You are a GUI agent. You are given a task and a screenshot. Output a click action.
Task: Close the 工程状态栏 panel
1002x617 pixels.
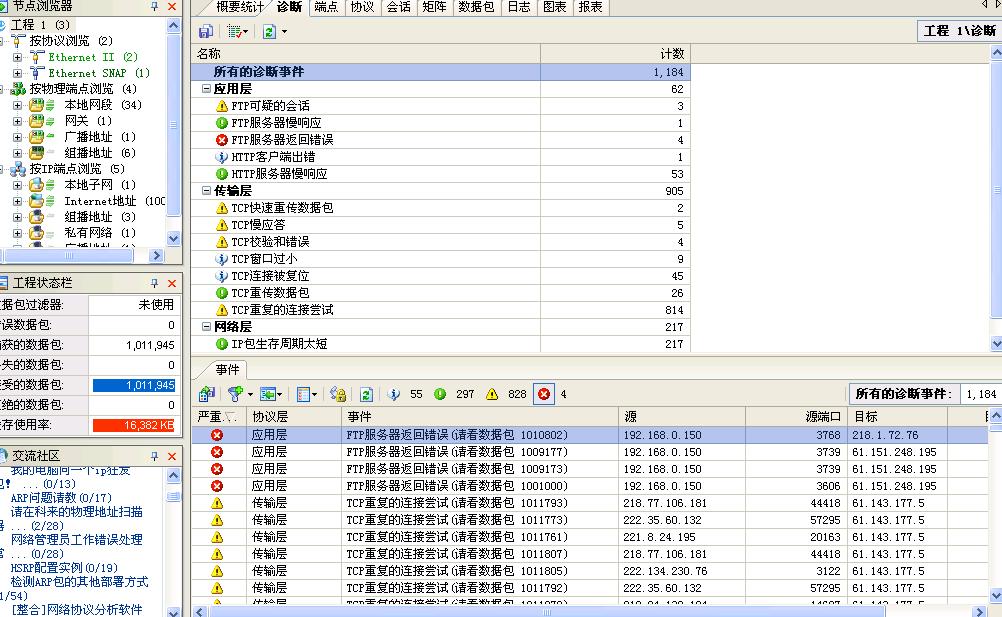click(172, 283)
